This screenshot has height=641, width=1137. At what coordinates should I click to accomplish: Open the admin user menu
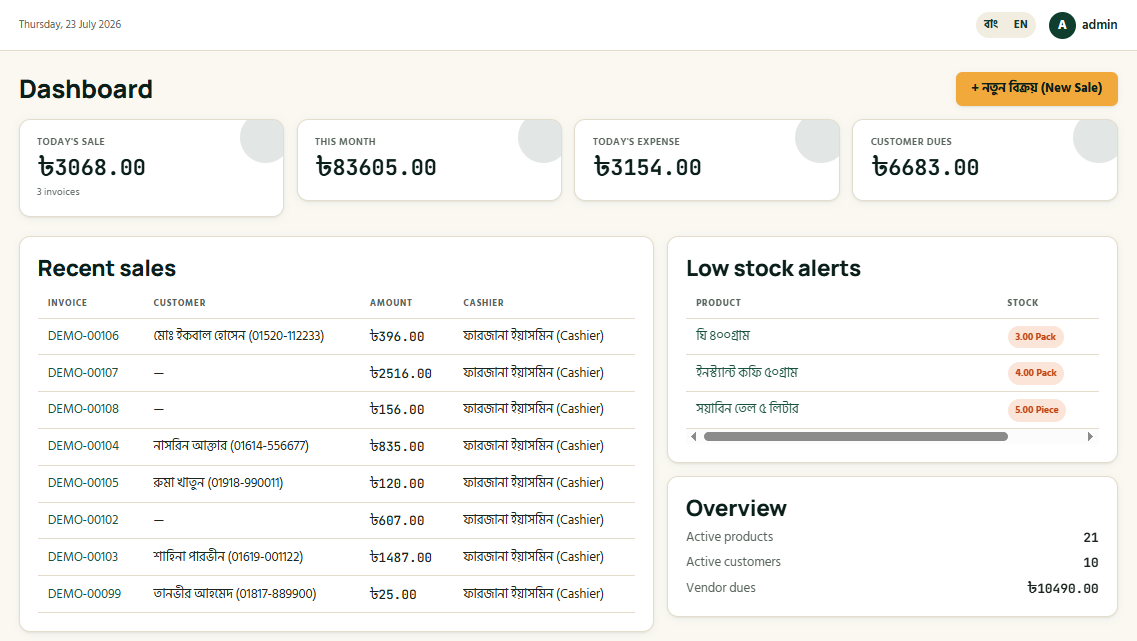tap(1083, 25)
